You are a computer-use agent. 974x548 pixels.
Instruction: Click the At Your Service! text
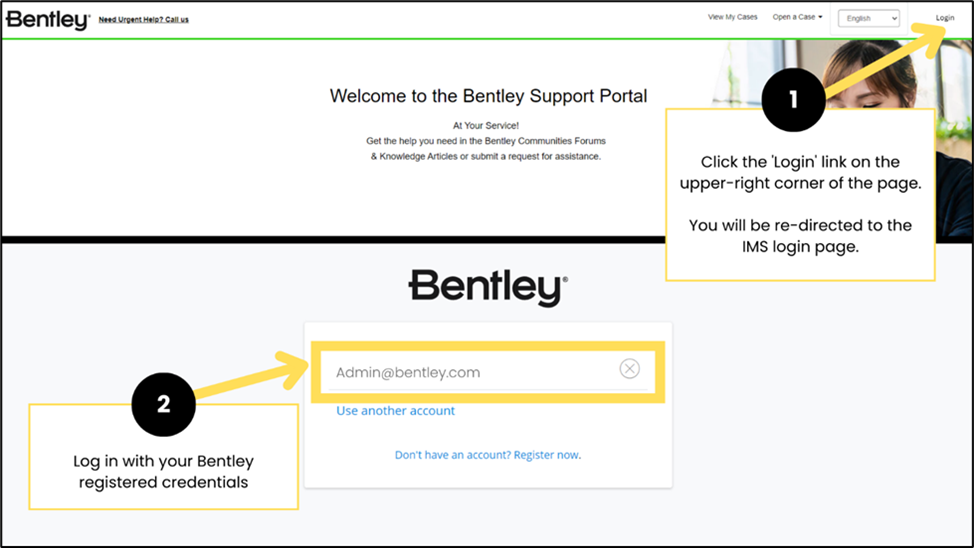point(485,126)
